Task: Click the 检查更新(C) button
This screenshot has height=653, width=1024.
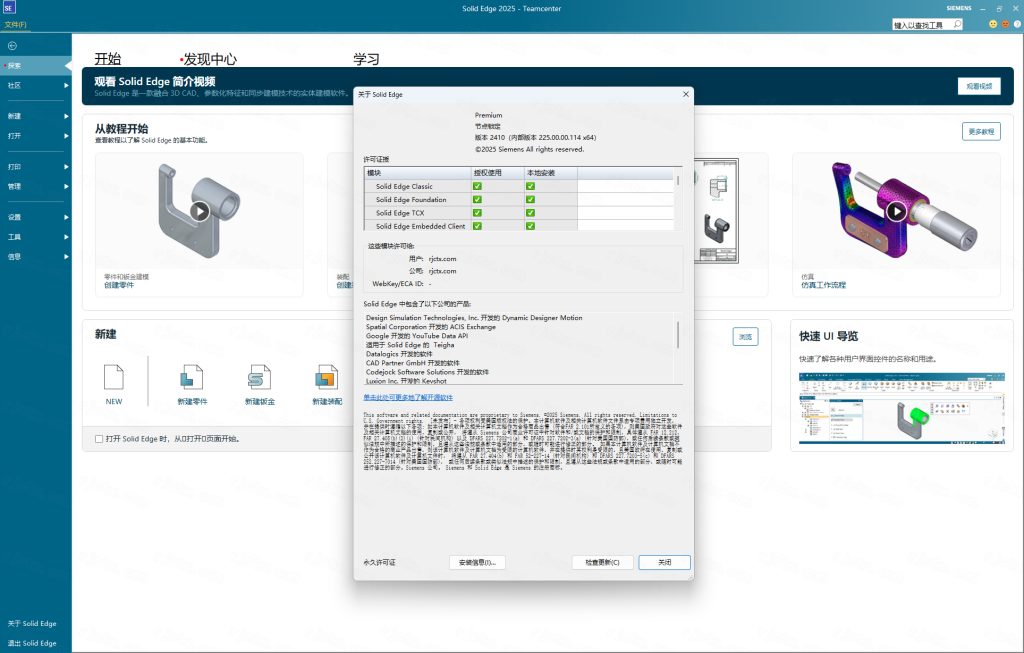Action: pyautogui.click(x=602, y=562)
